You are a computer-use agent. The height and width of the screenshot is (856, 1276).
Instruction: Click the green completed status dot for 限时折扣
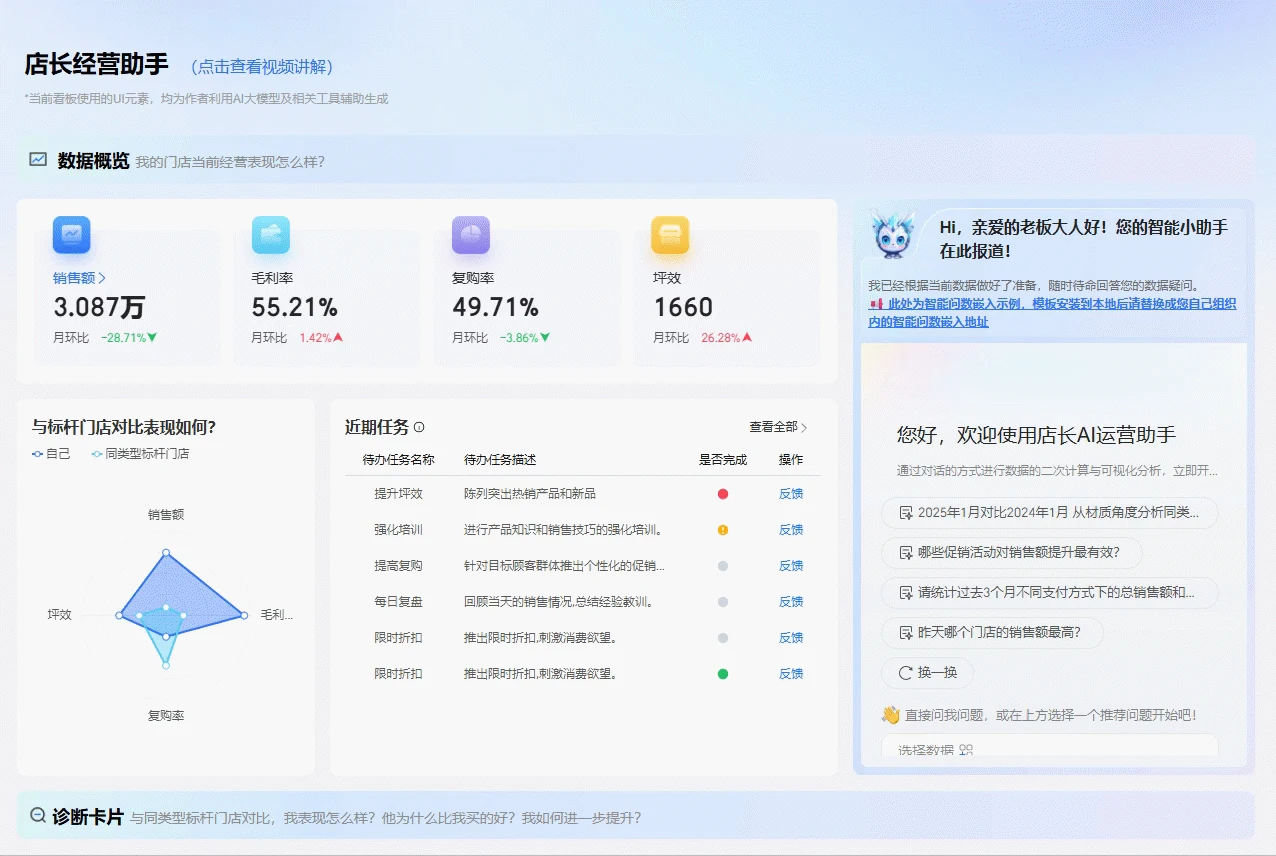[723, 674]
